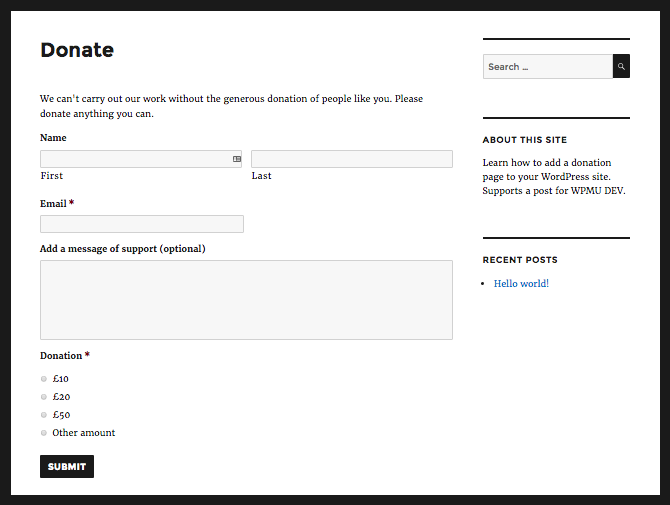Viewport: 670px width, 505px height.
Task: Open the Hello world! post link
Action: (x=521, y=284)
